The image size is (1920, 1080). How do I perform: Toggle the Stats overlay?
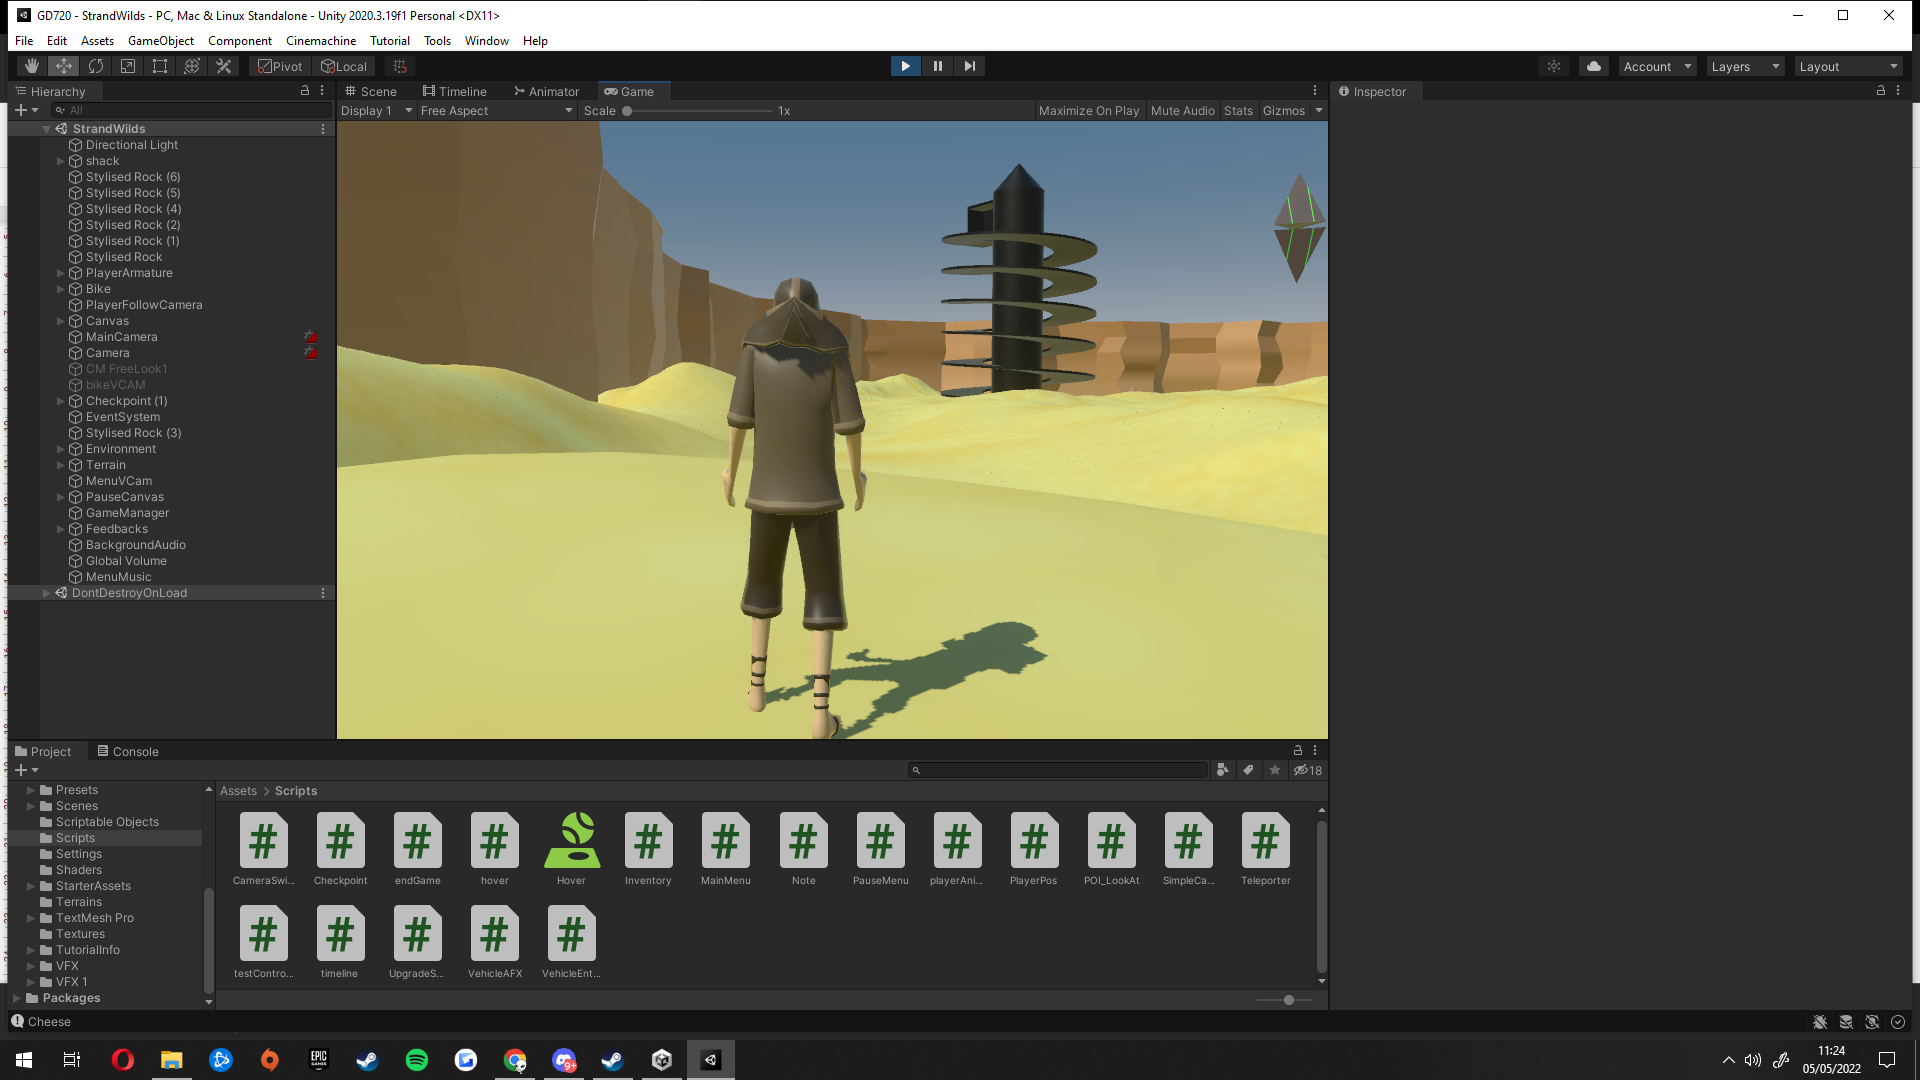[1238, 111]
